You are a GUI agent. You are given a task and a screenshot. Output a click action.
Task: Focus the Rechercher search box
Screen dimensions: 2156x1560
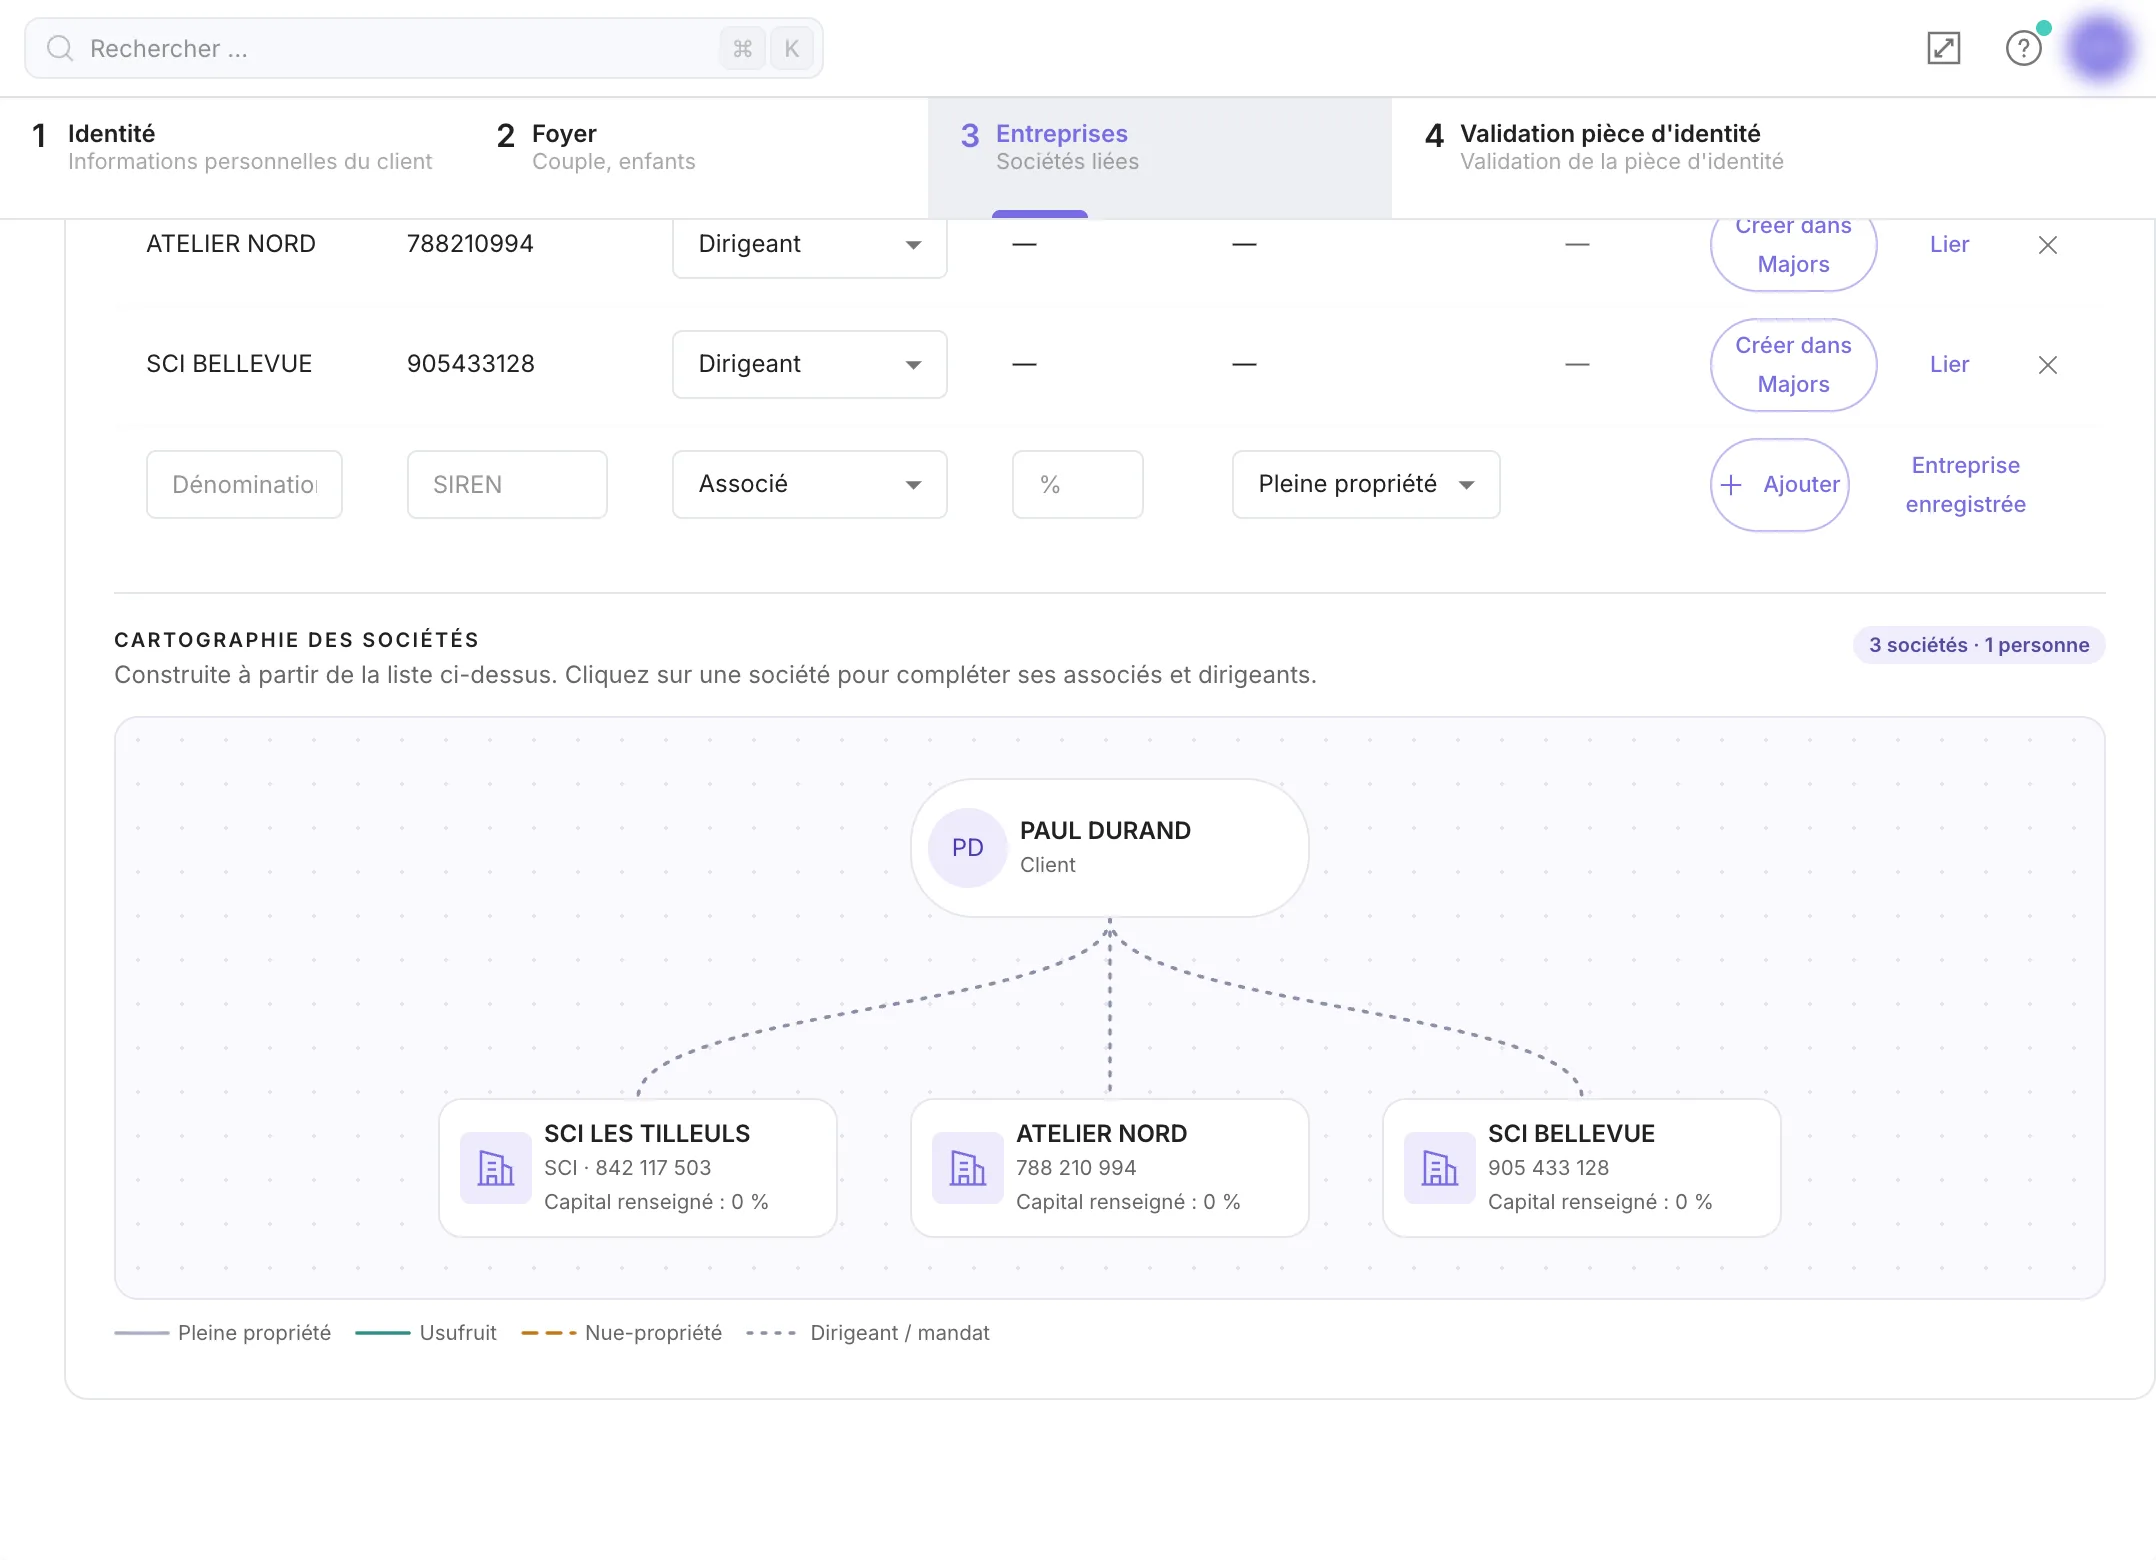point(424,48)
